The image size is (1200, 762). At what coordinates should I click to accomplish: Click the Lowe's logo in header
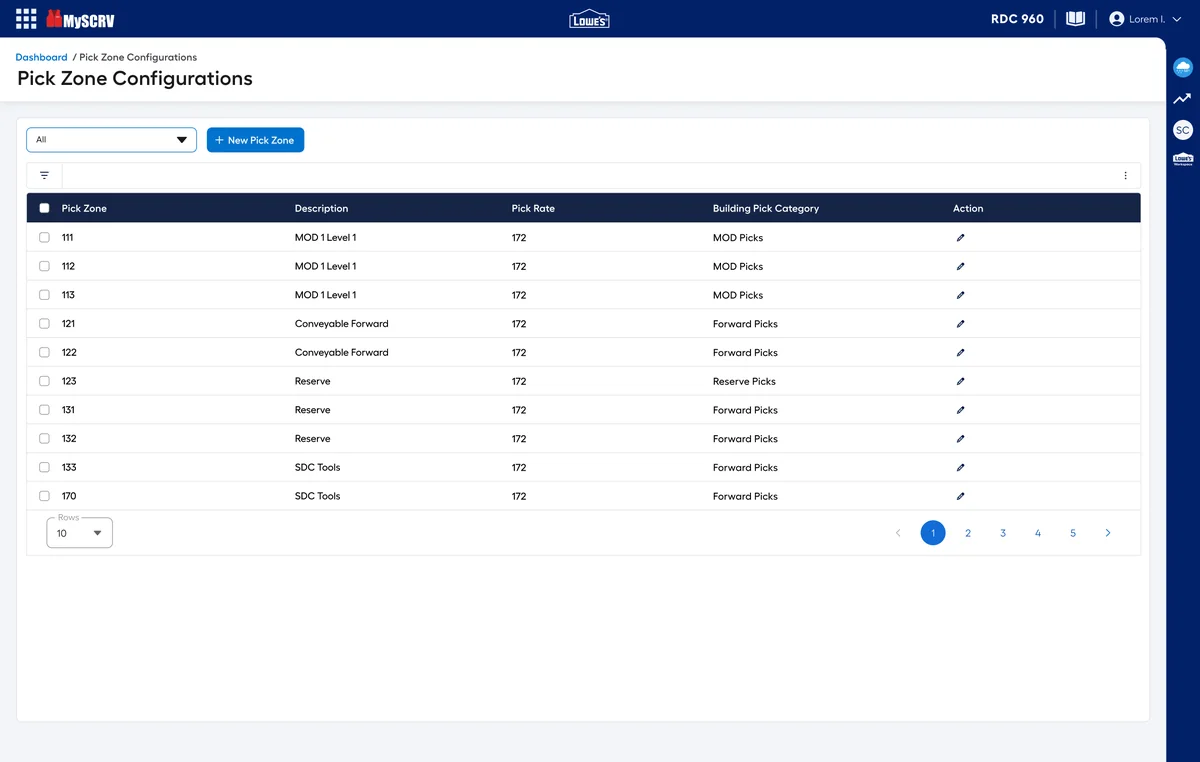(x=589, y=19)
